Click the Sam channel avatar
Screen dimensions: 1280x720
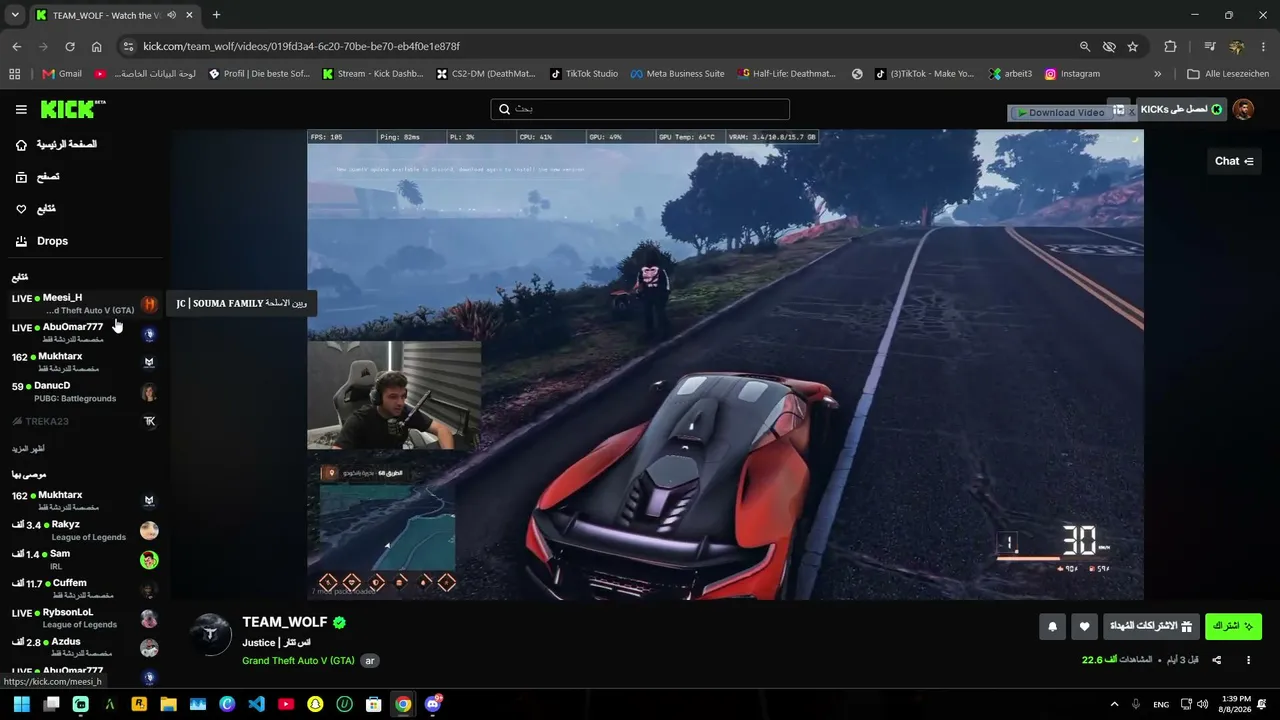pyautogui.click(x=149, y=560)
